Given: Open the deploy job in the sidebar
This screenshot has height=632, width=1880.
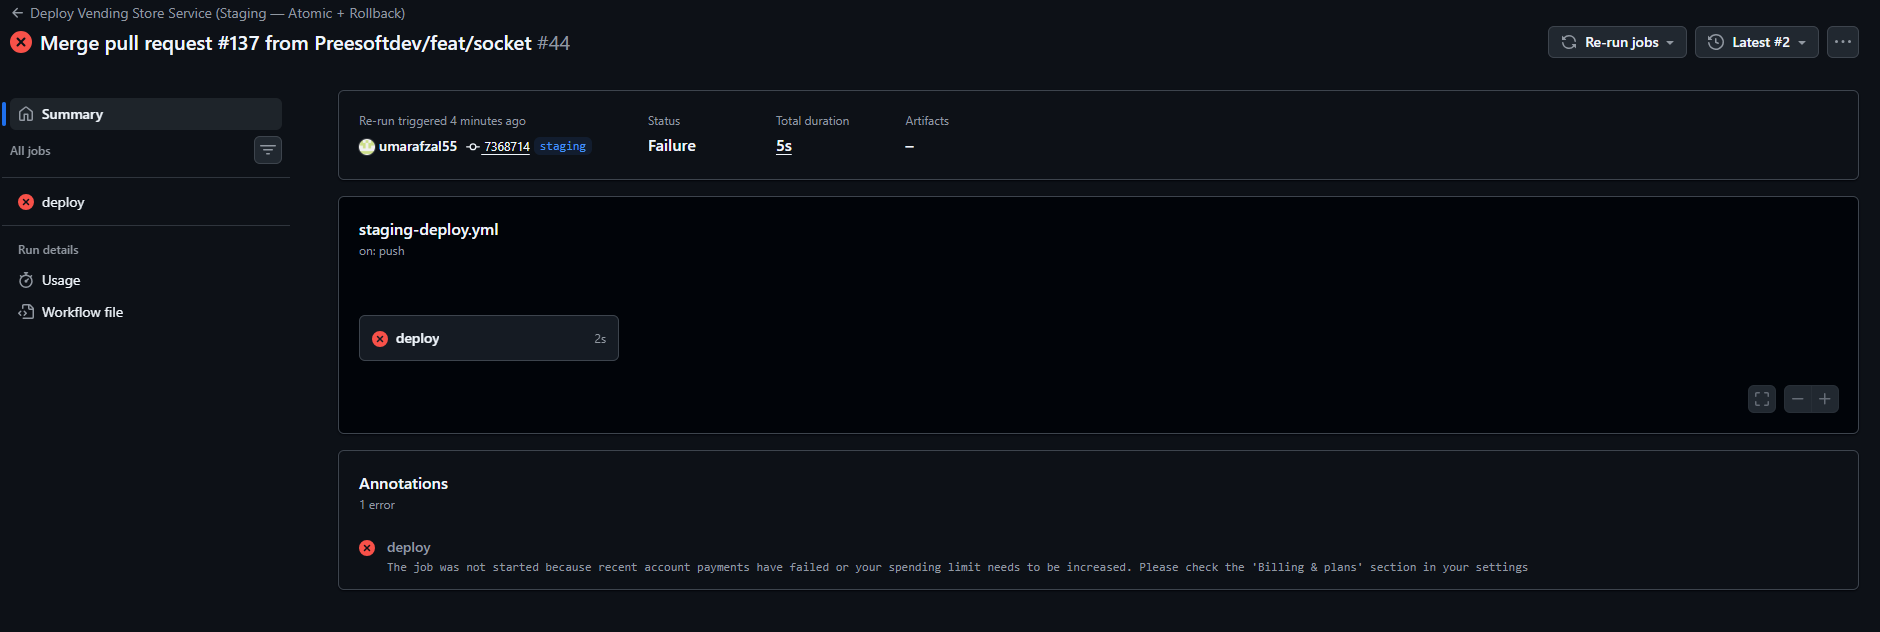Looking at the screenshot, I should coord(146,202).
